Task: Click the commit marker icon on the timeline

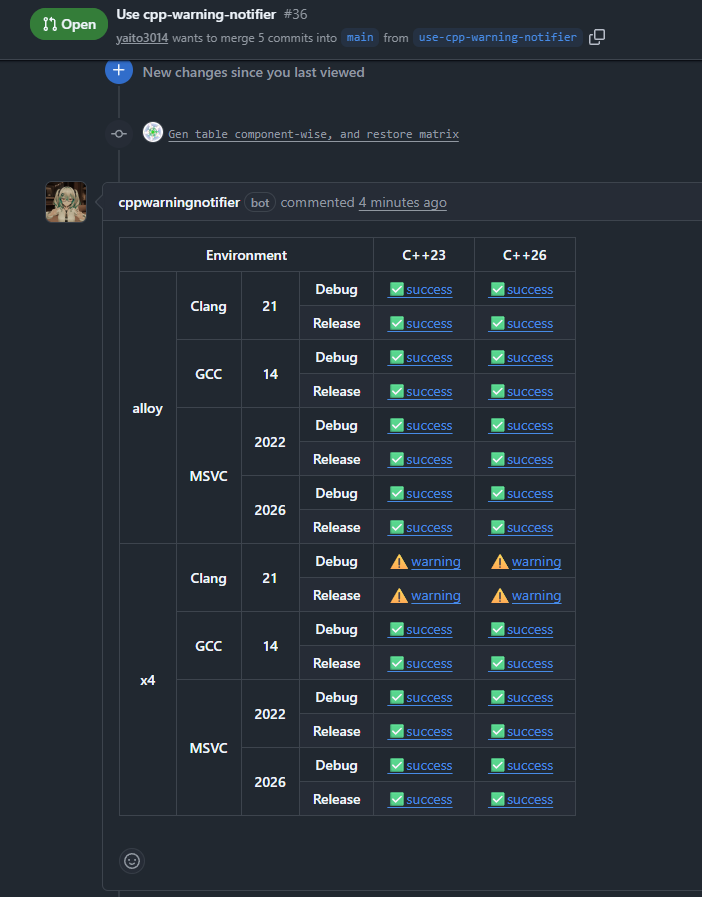Action: tap(118, 134)
